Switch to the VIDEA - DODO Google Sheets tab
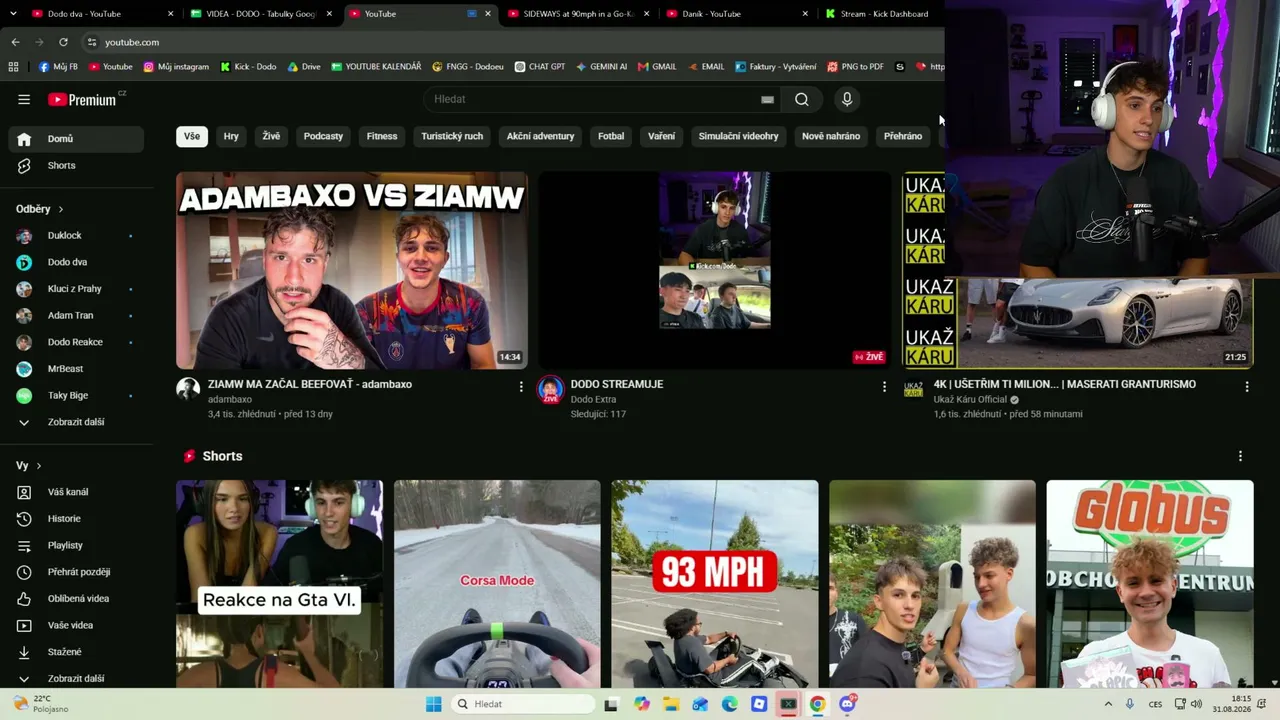1280x720 pixels. (x=260, y=14)
